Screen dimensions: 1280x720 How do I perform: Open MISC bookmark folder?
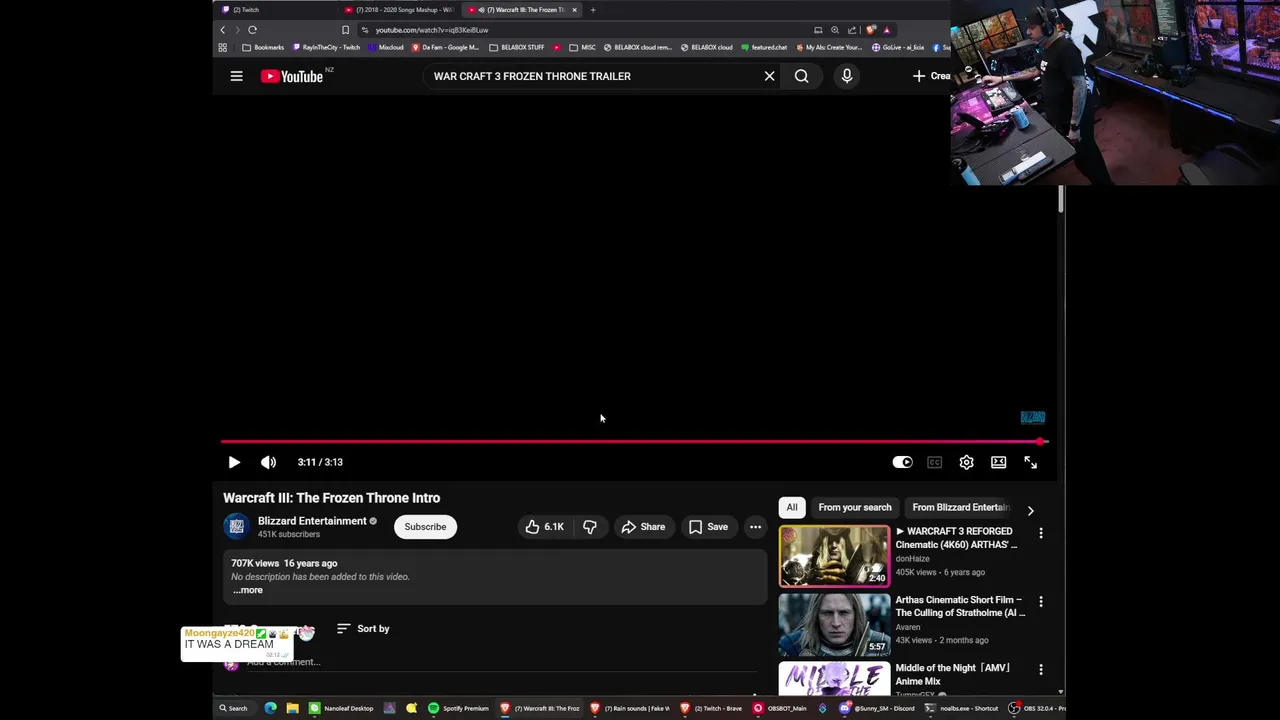(x=582, y=47)
